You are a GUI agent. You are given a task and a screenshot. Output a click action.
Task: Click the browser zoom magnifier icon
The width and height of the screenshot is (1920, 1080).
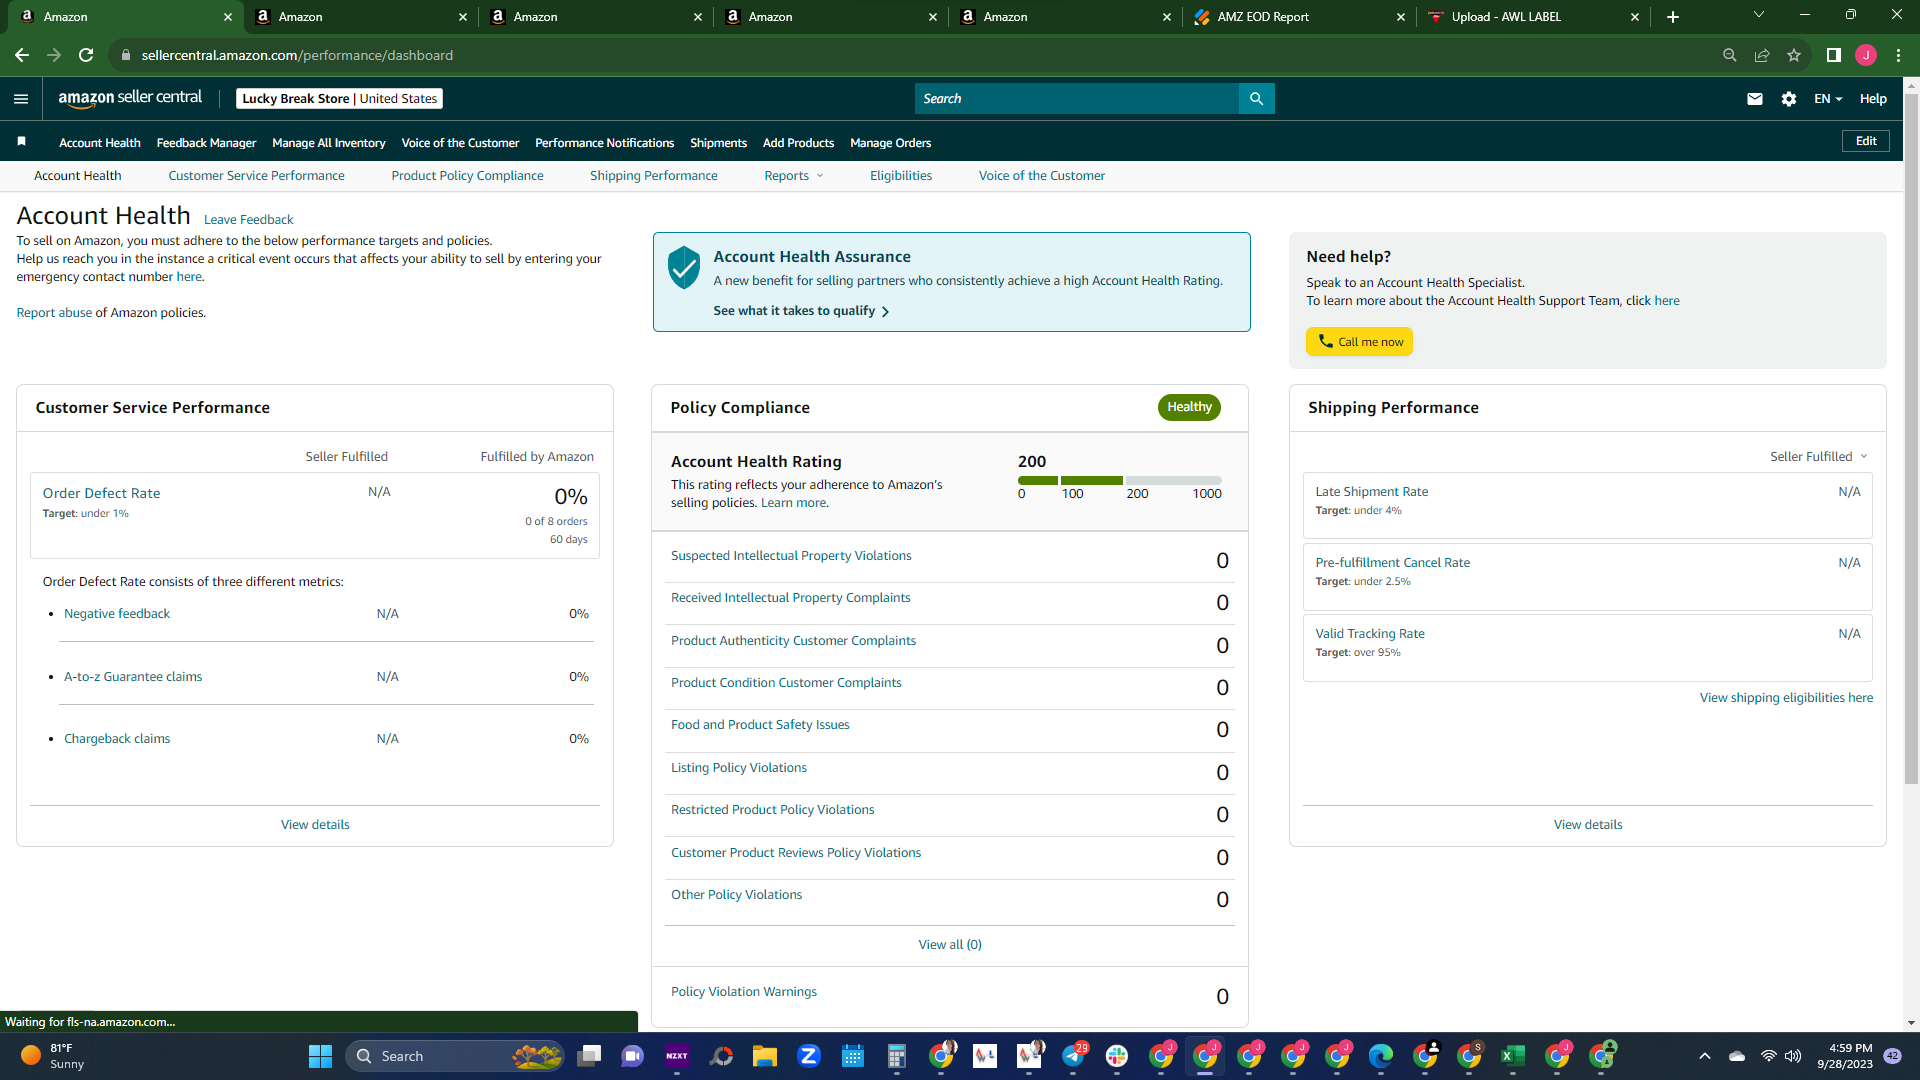click(x=1730, y=55)
